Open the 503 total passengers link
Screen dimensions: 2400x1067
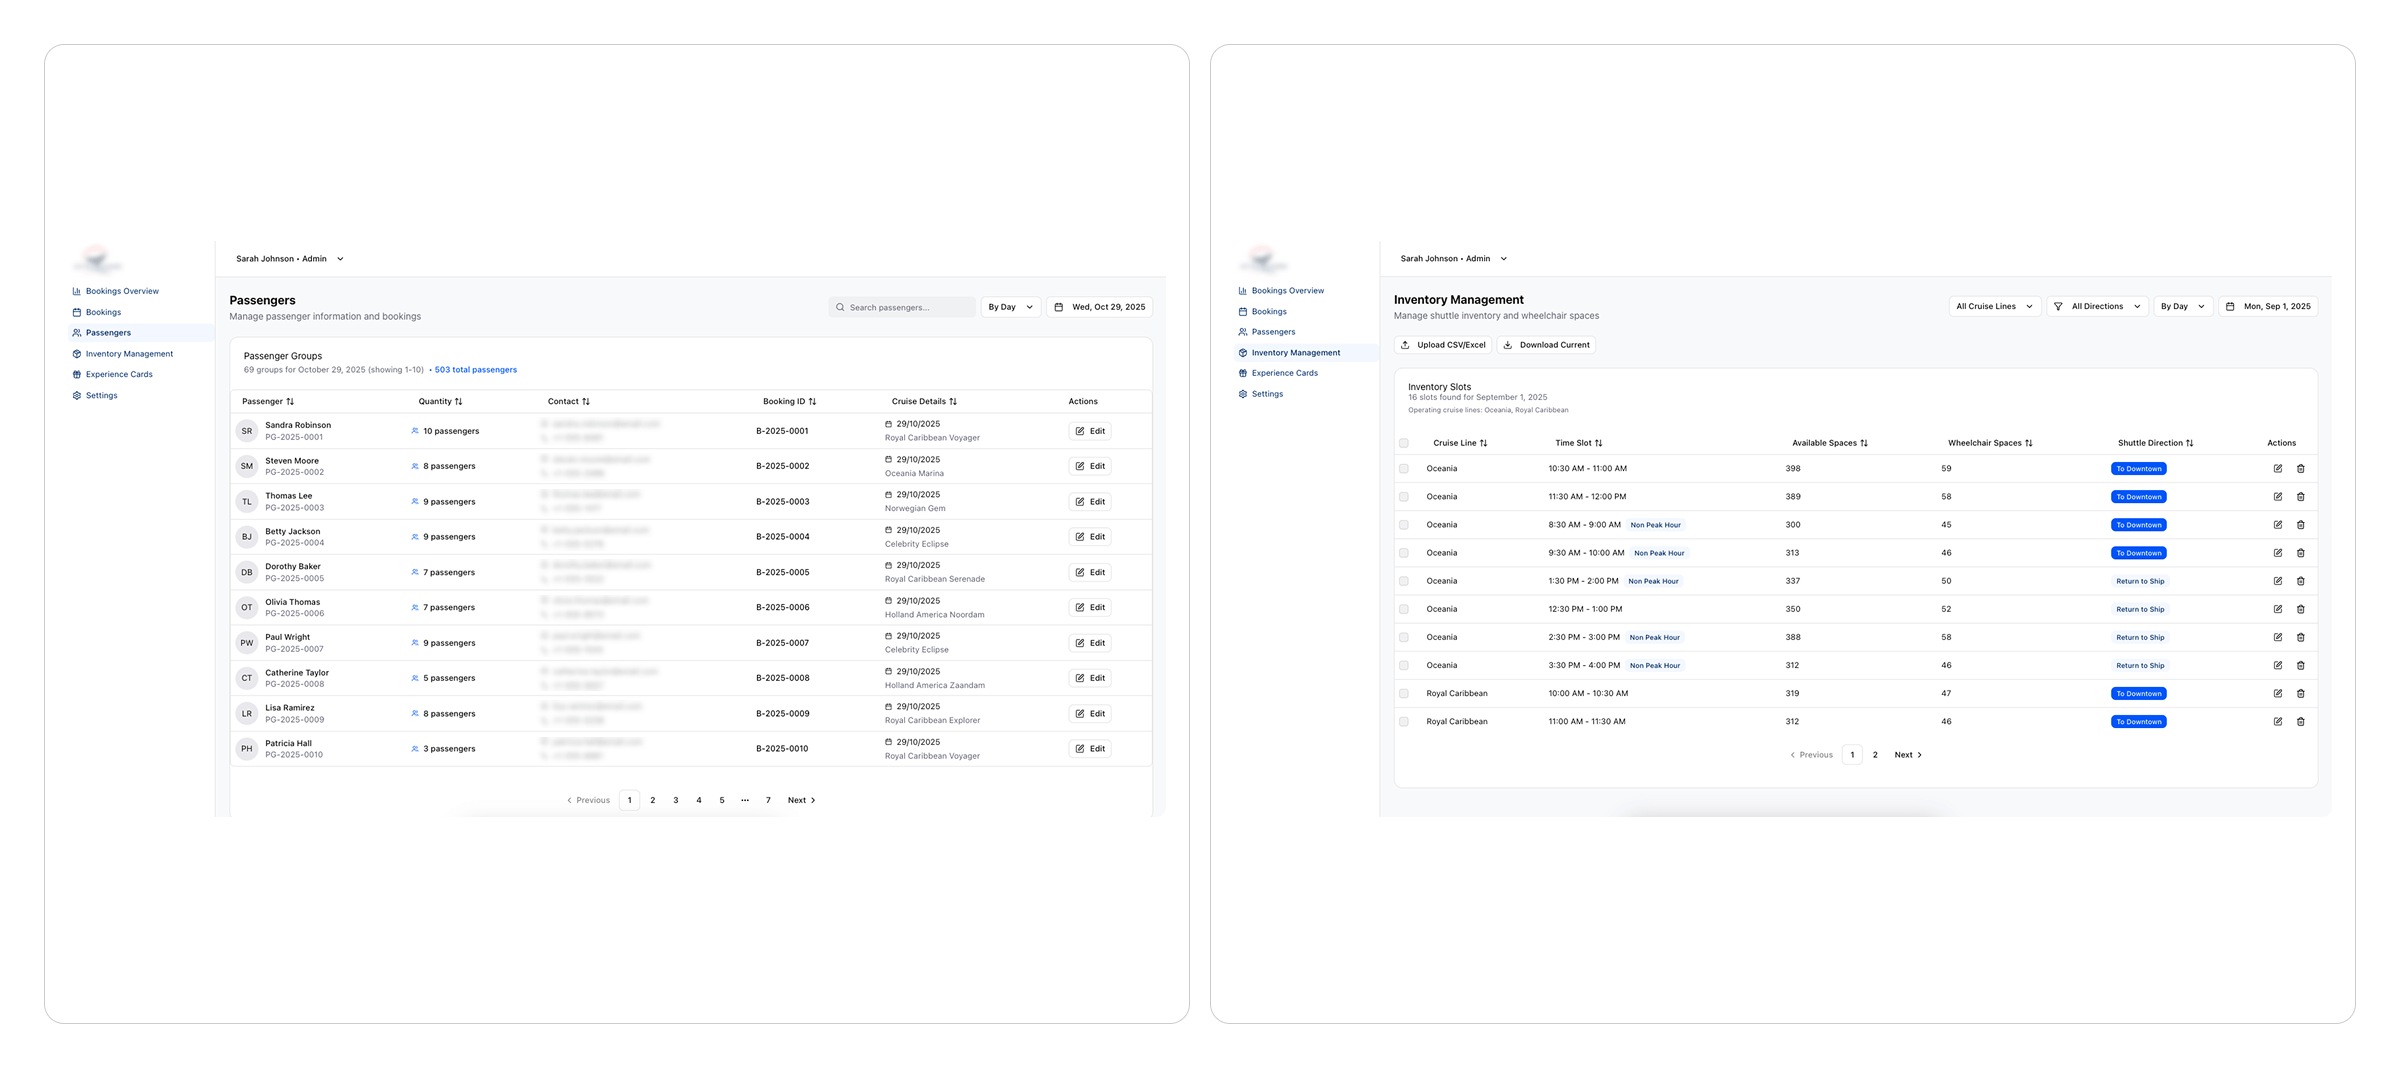coord(475,370)
